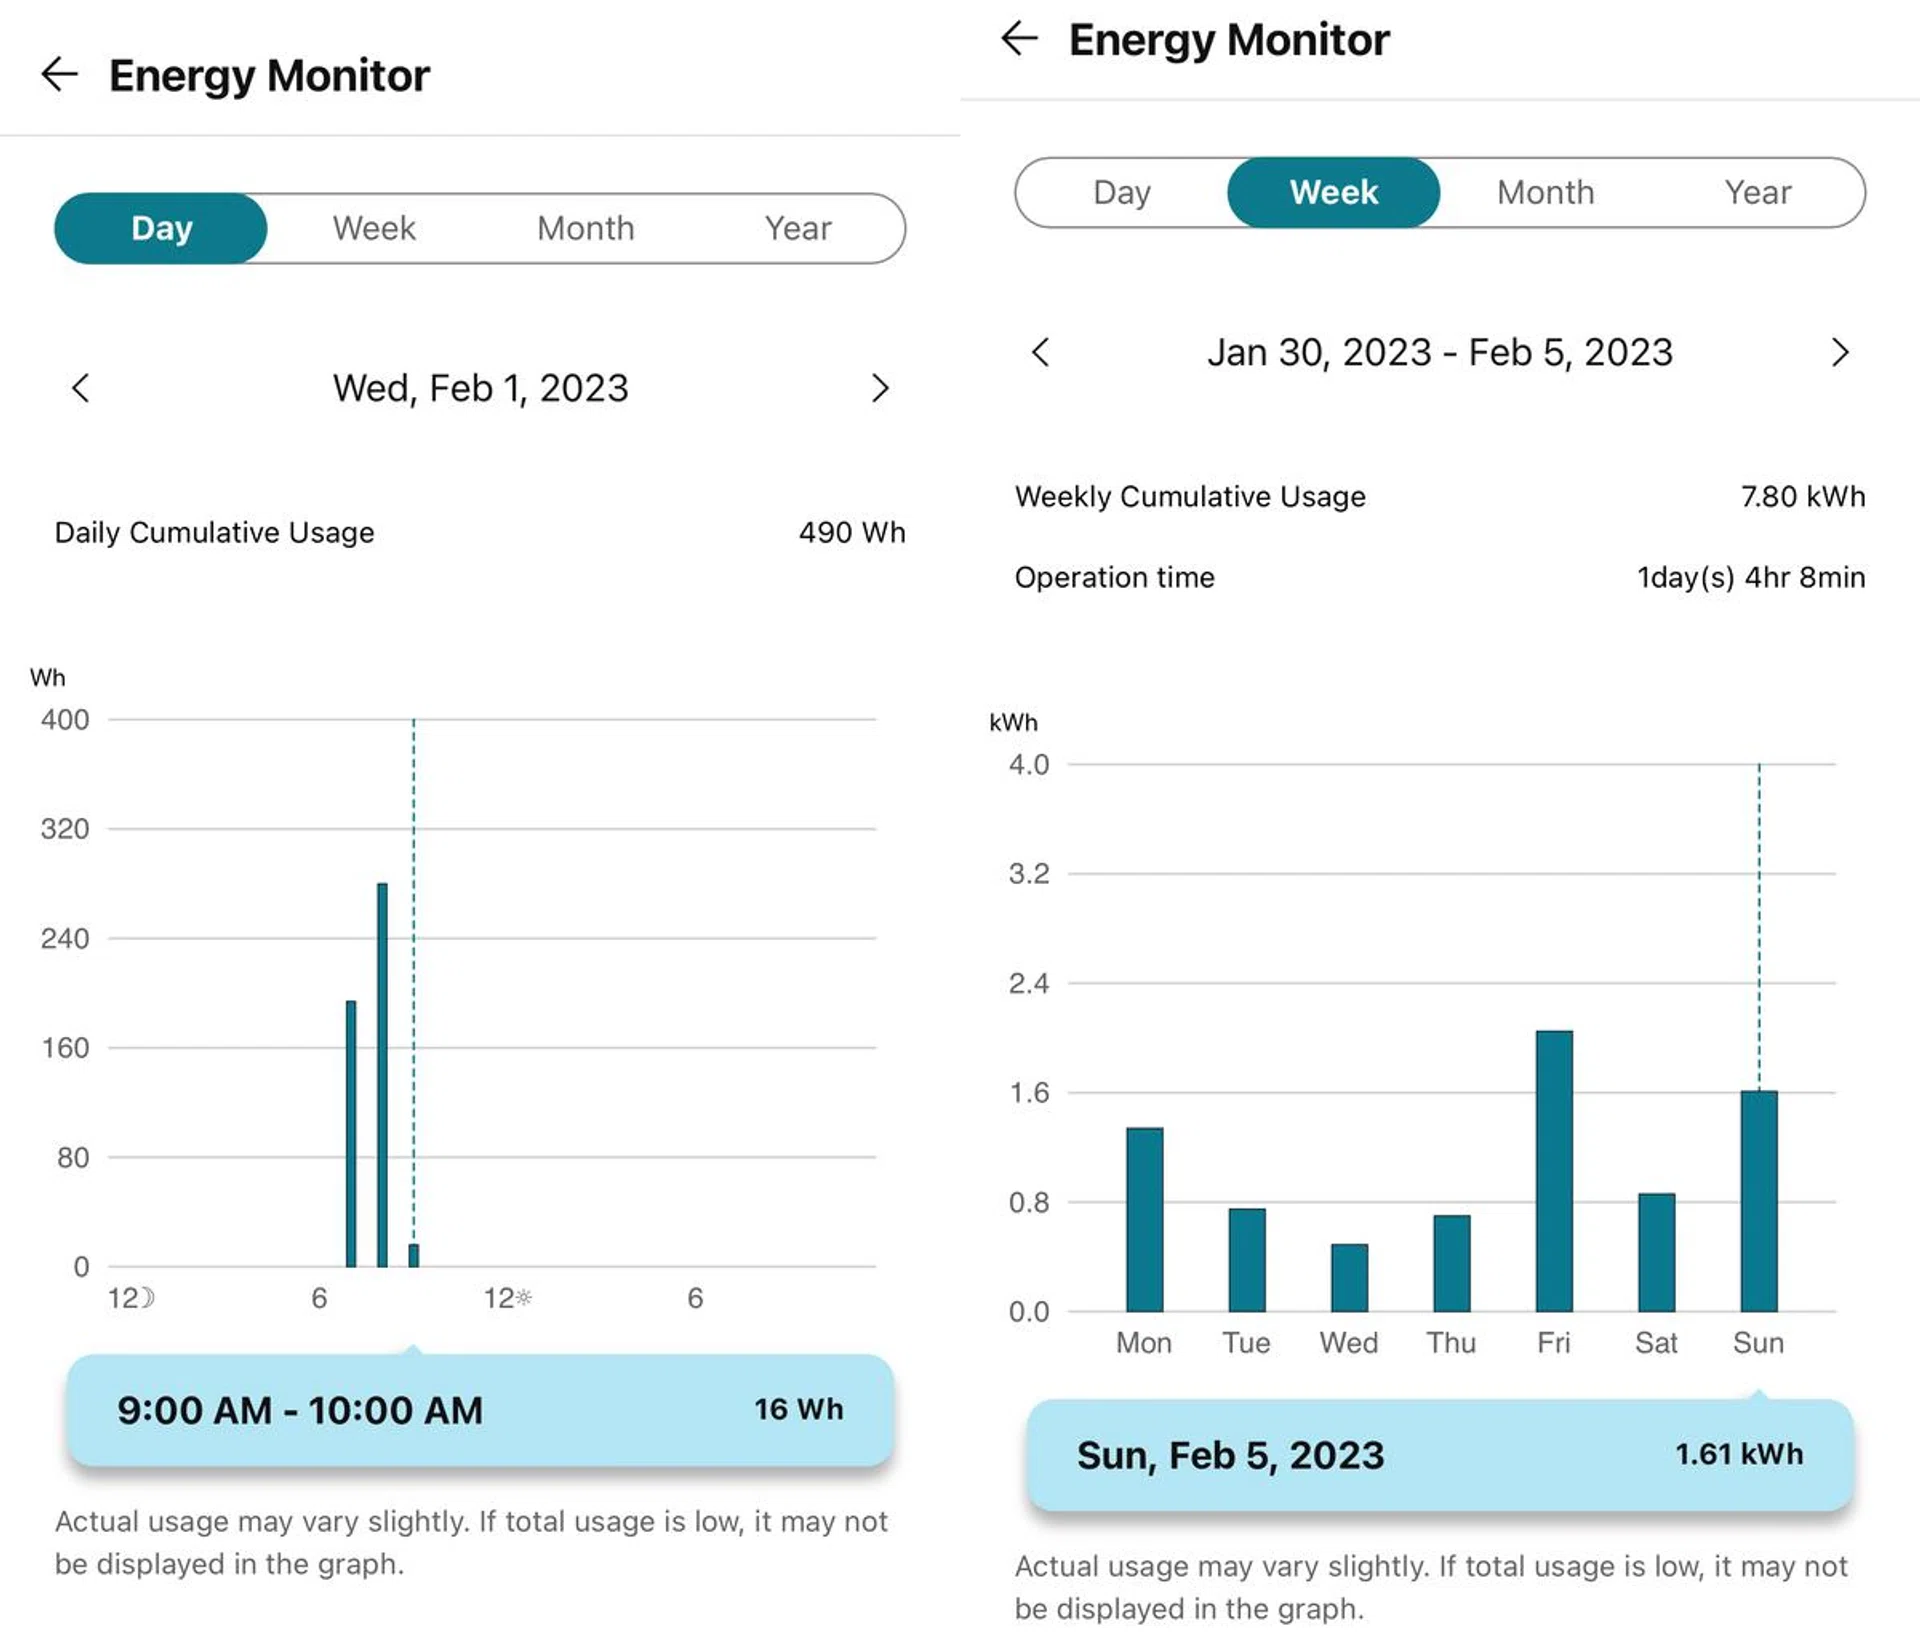Go to next day after Feb 1
The image size is (1920, 1651).
[879, 388]
